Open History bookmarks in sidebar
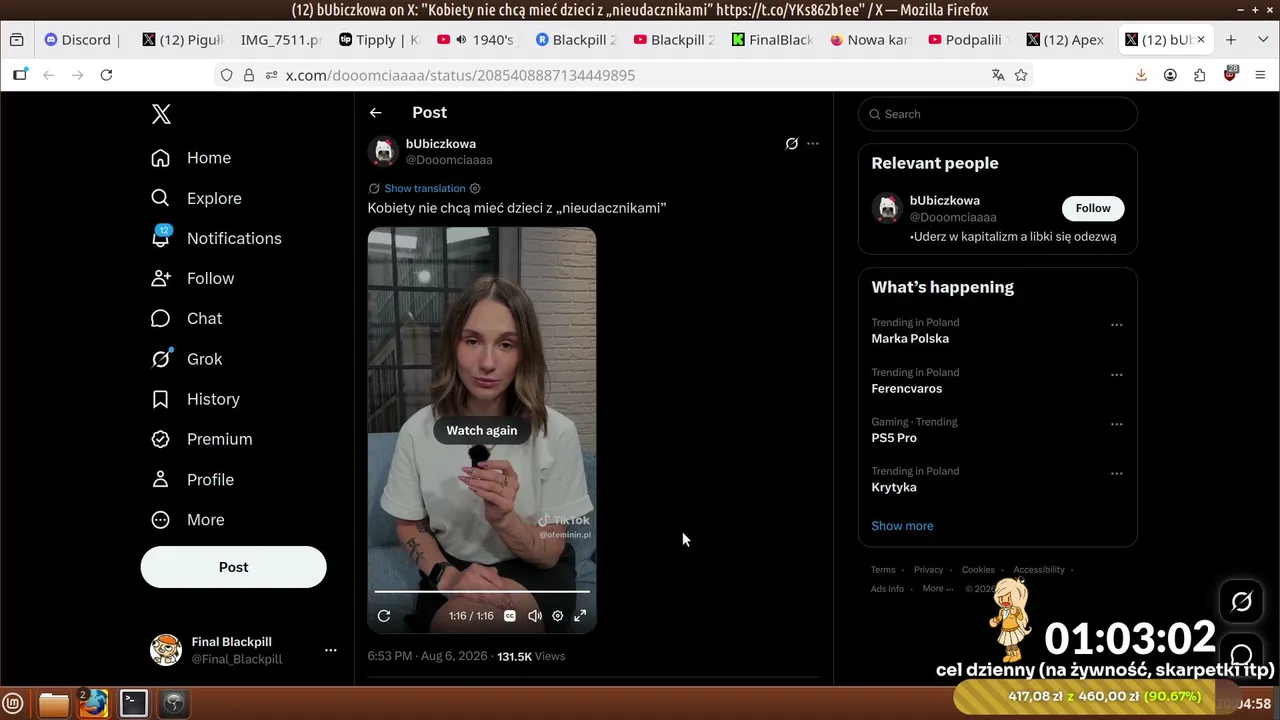The width and height of the screenshot is (1280, 720). (195, 399)
